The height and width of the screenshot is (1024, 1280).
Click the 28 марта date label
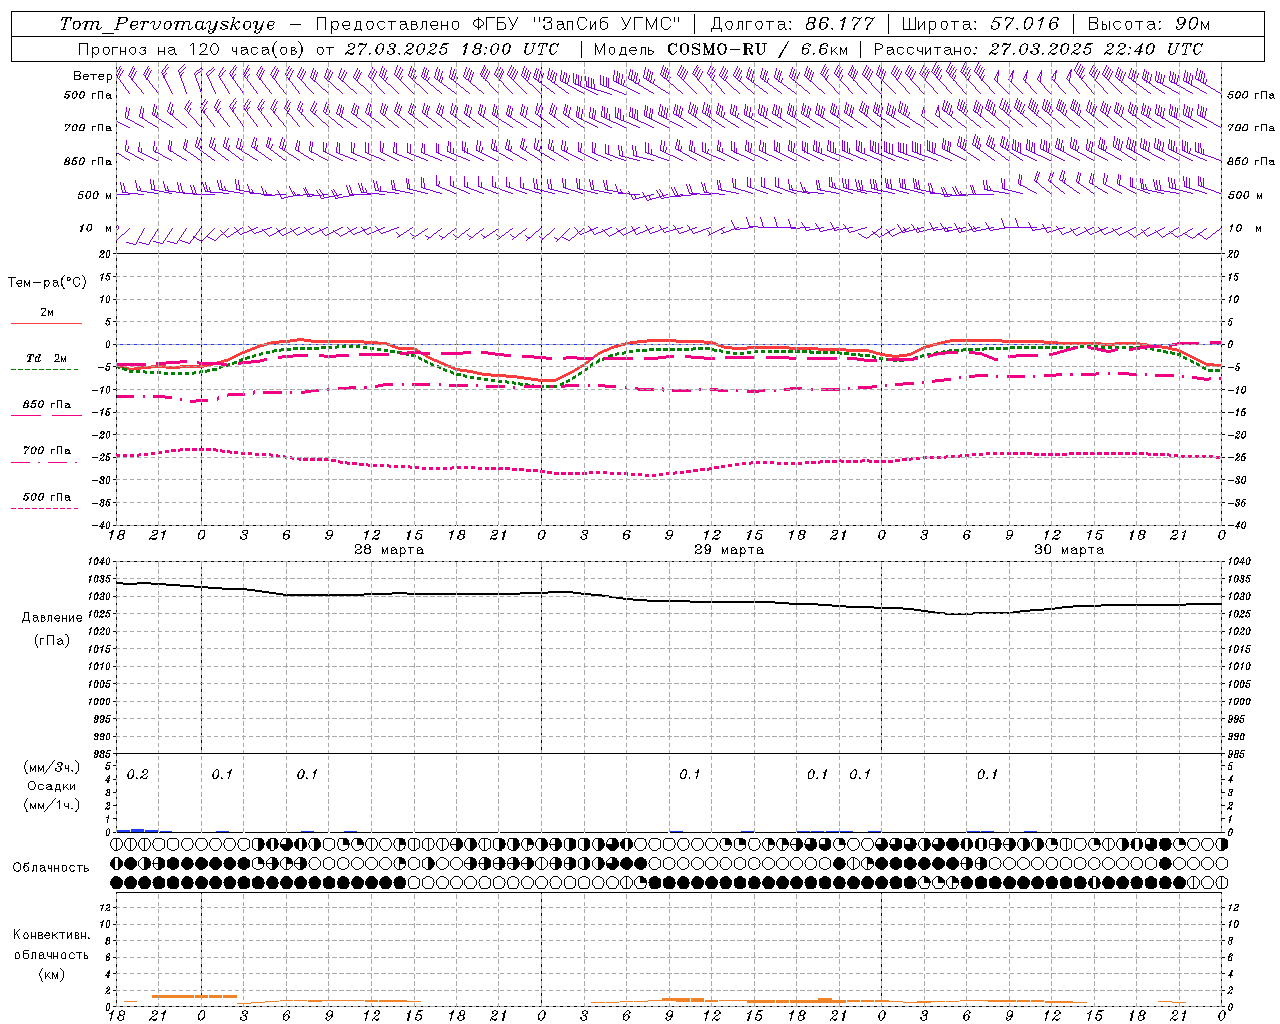pyautogui.click(x=389, y=550)
